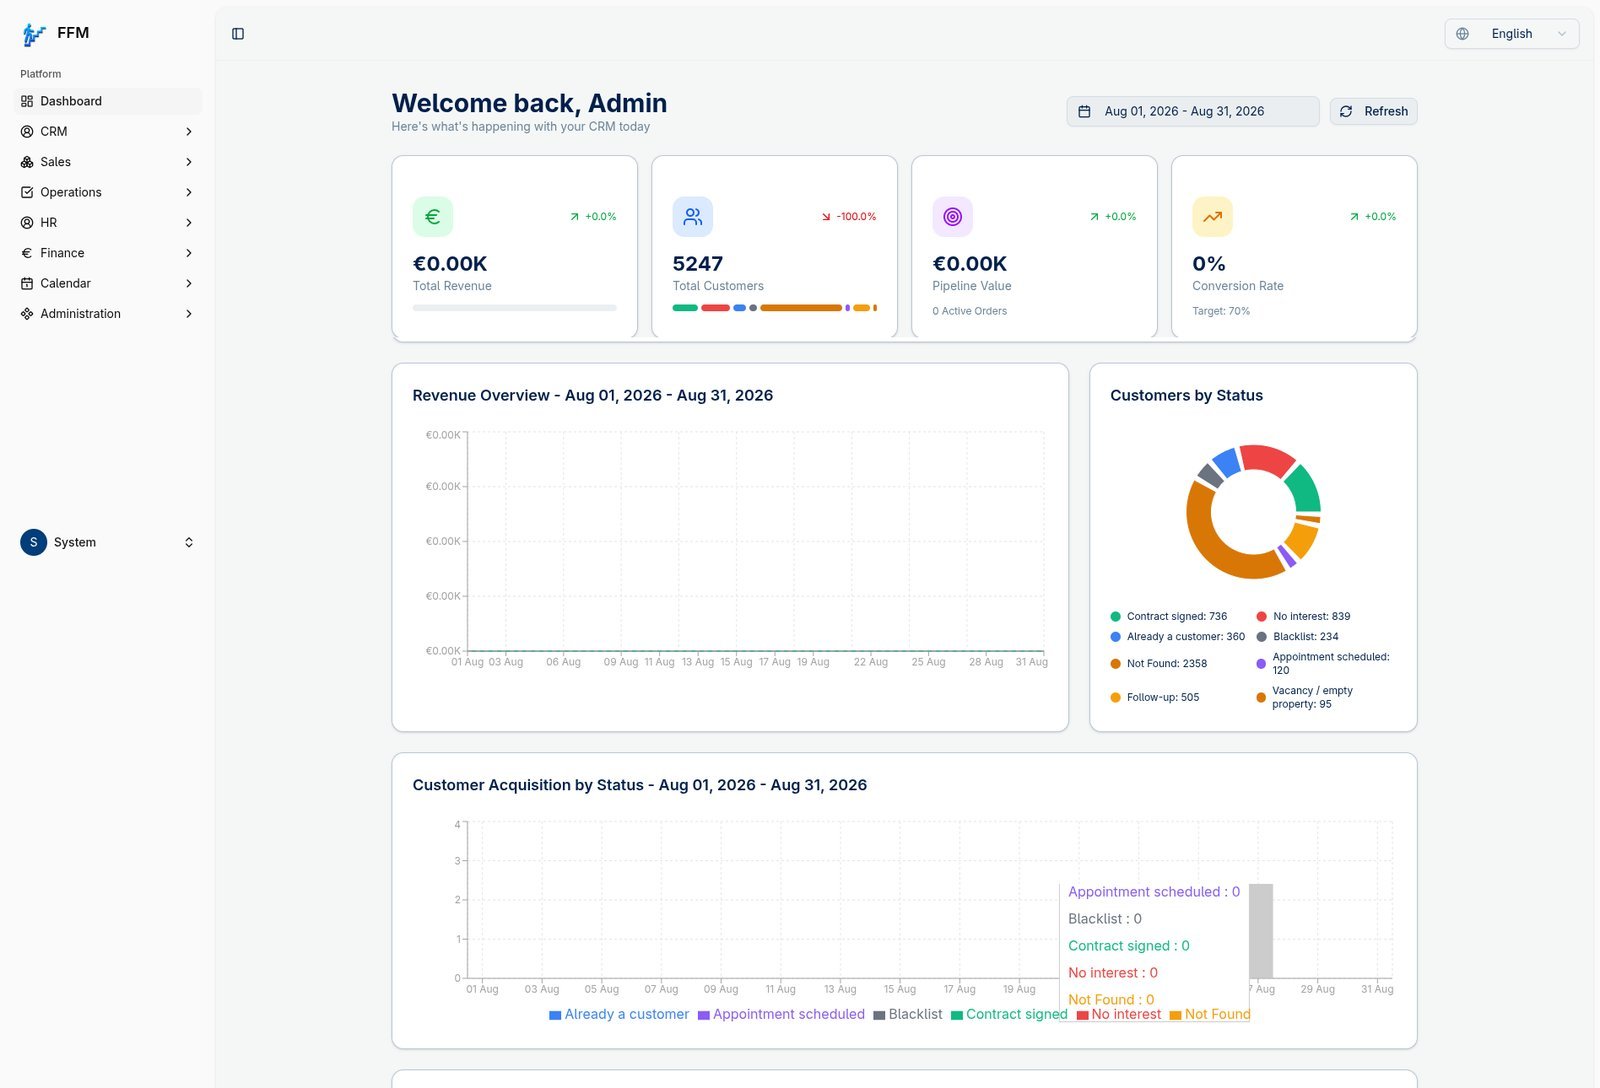Click the Sales sidebar icon

27,162
